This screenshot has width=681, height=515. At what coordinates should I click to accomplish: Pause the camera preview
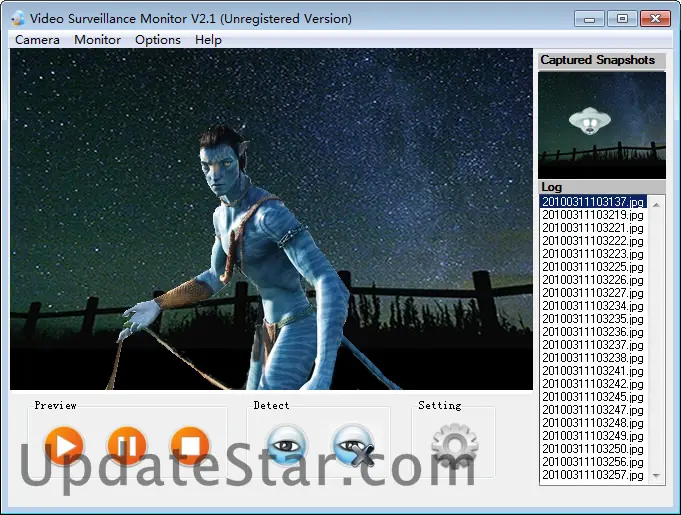(x=127, y=446)
